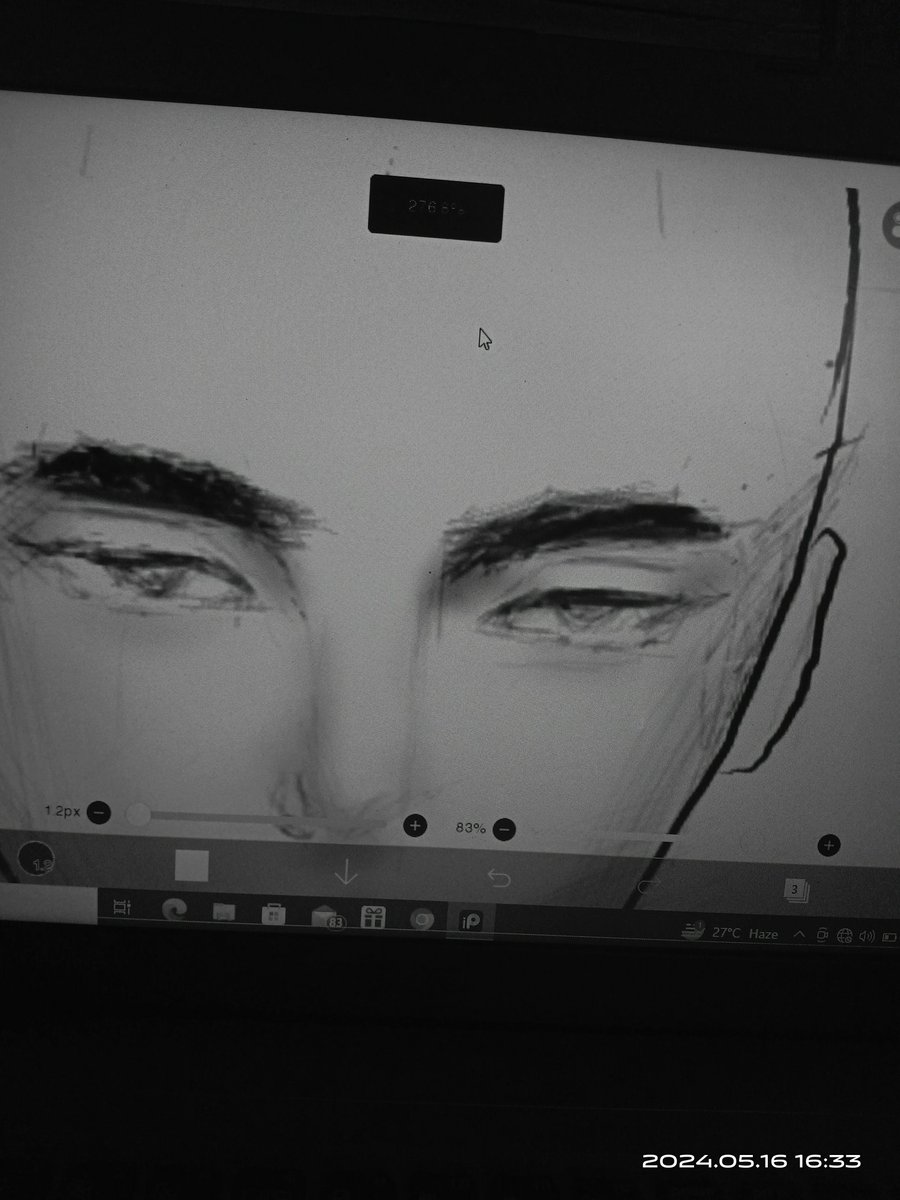
Task: Click the ibisPaint taskbar icon
Action: point(470,921)
